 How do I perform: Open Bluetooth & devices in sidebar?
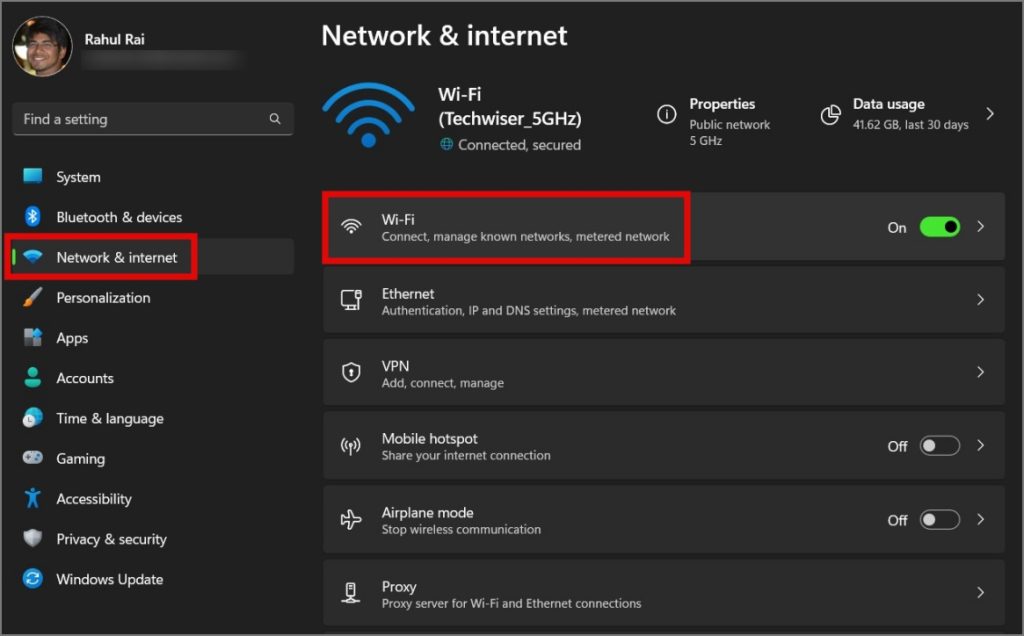[x=119, y=217]
